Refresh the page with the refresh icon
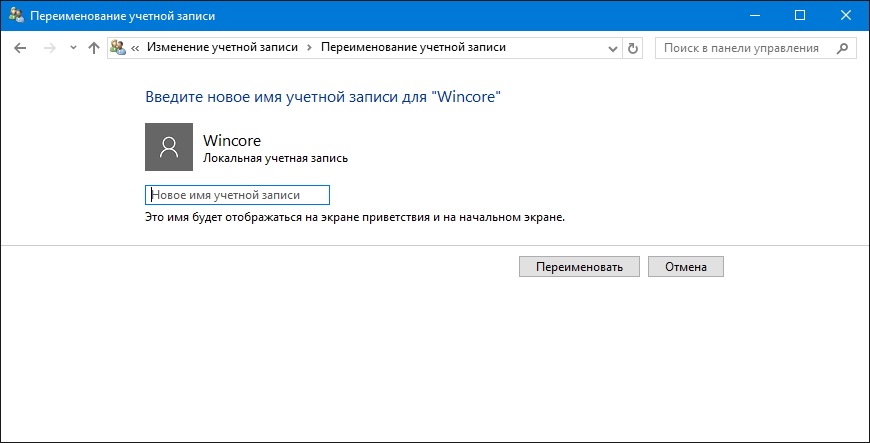Viewport: 870px width, 443px height. click(633, 49)
